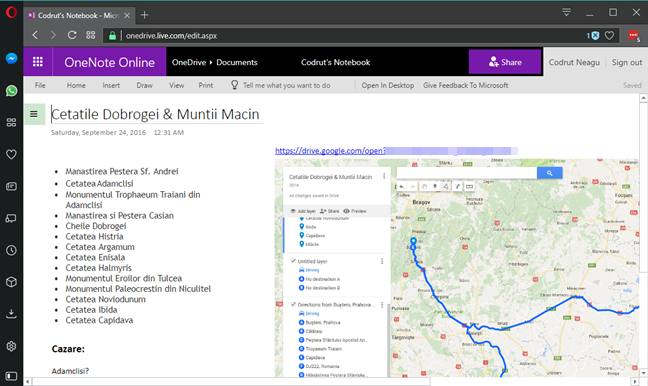Reload the current page

[72, 35]
